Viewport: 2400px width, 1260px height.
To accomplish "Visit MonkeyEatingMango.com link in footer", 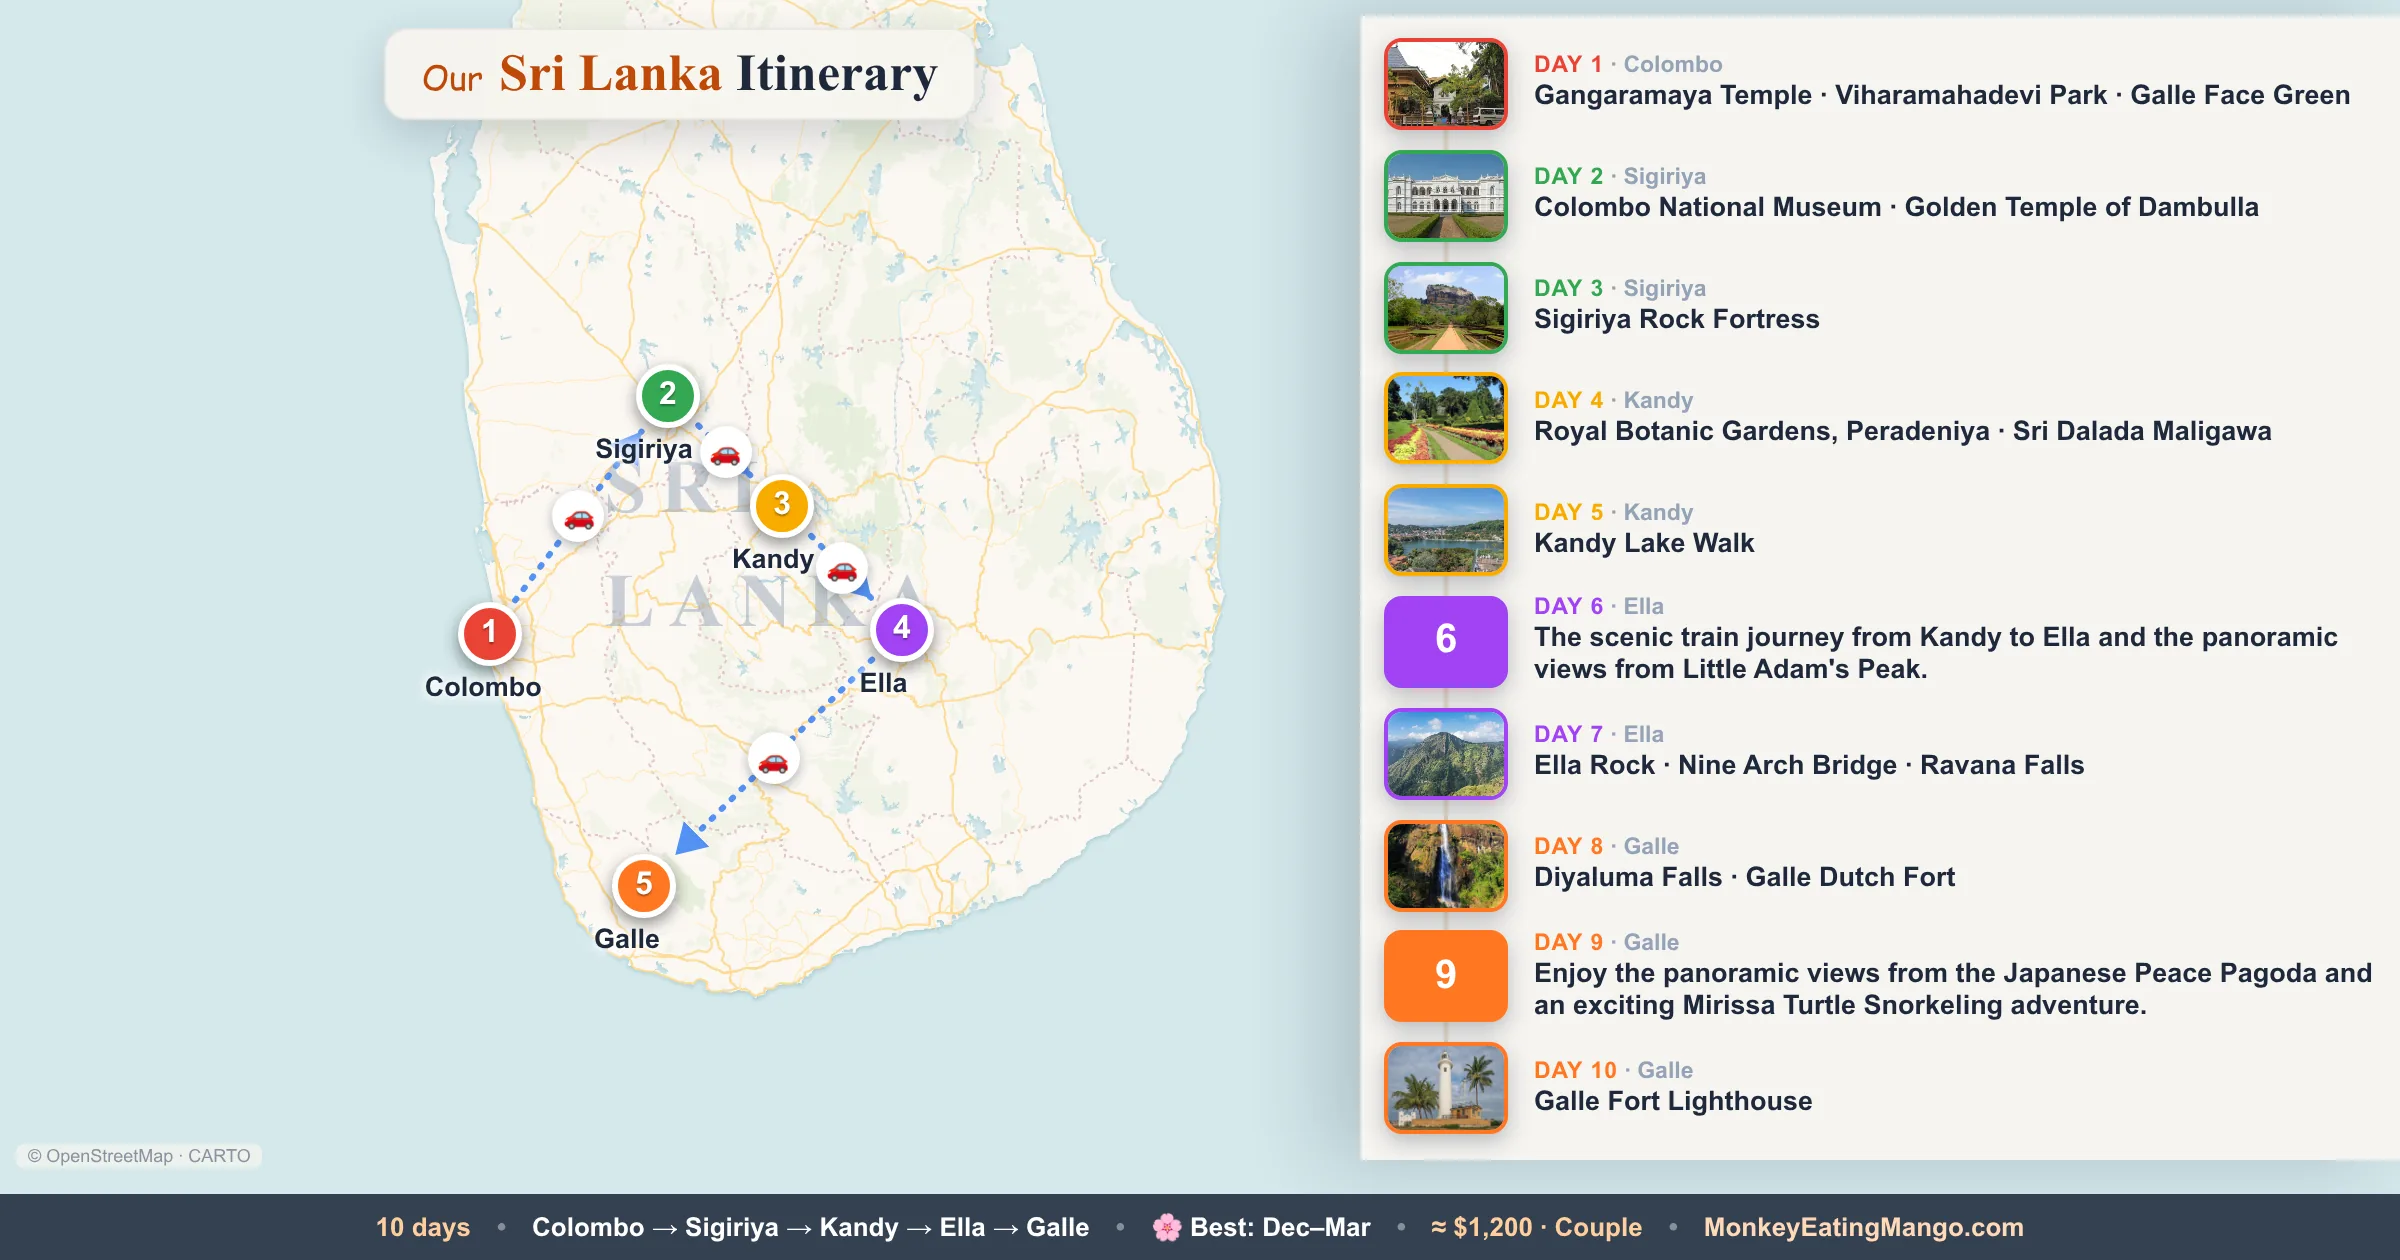I will [x=1863, y=1227].
